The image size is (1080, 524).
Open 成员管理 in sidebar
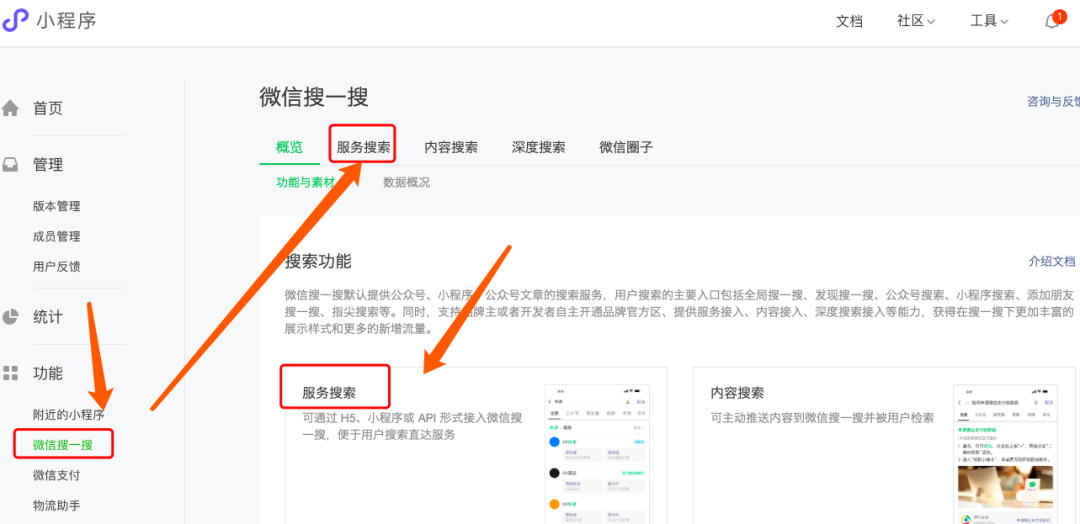point(56,237)
